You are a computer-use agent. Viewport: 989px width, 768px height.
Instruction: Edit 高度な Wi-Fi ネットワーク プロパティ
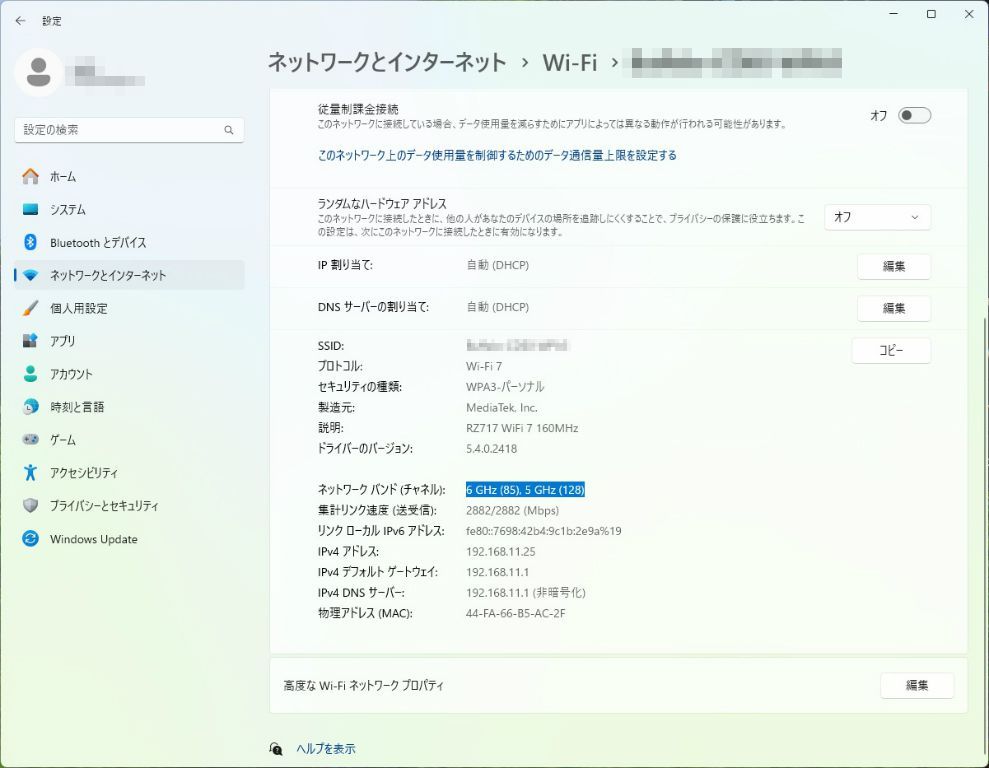916,686
